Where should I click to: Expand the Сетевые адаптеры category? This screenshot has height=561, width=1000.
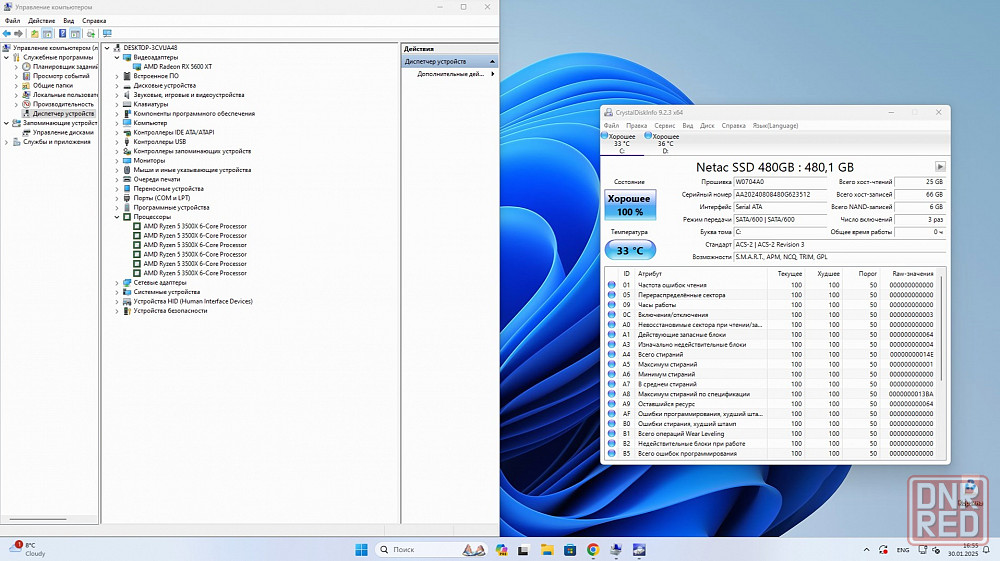coord(117,283)
